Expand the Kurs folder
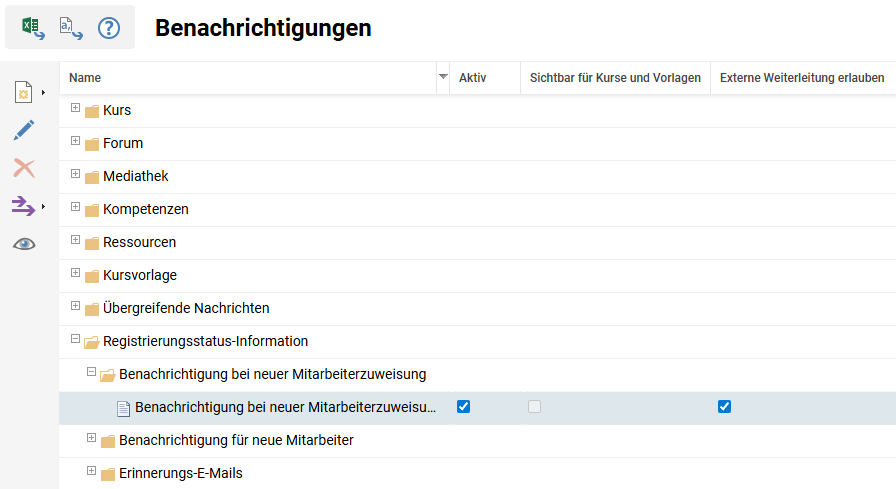Screen dimensions: 896x489 tap(75, 107)
